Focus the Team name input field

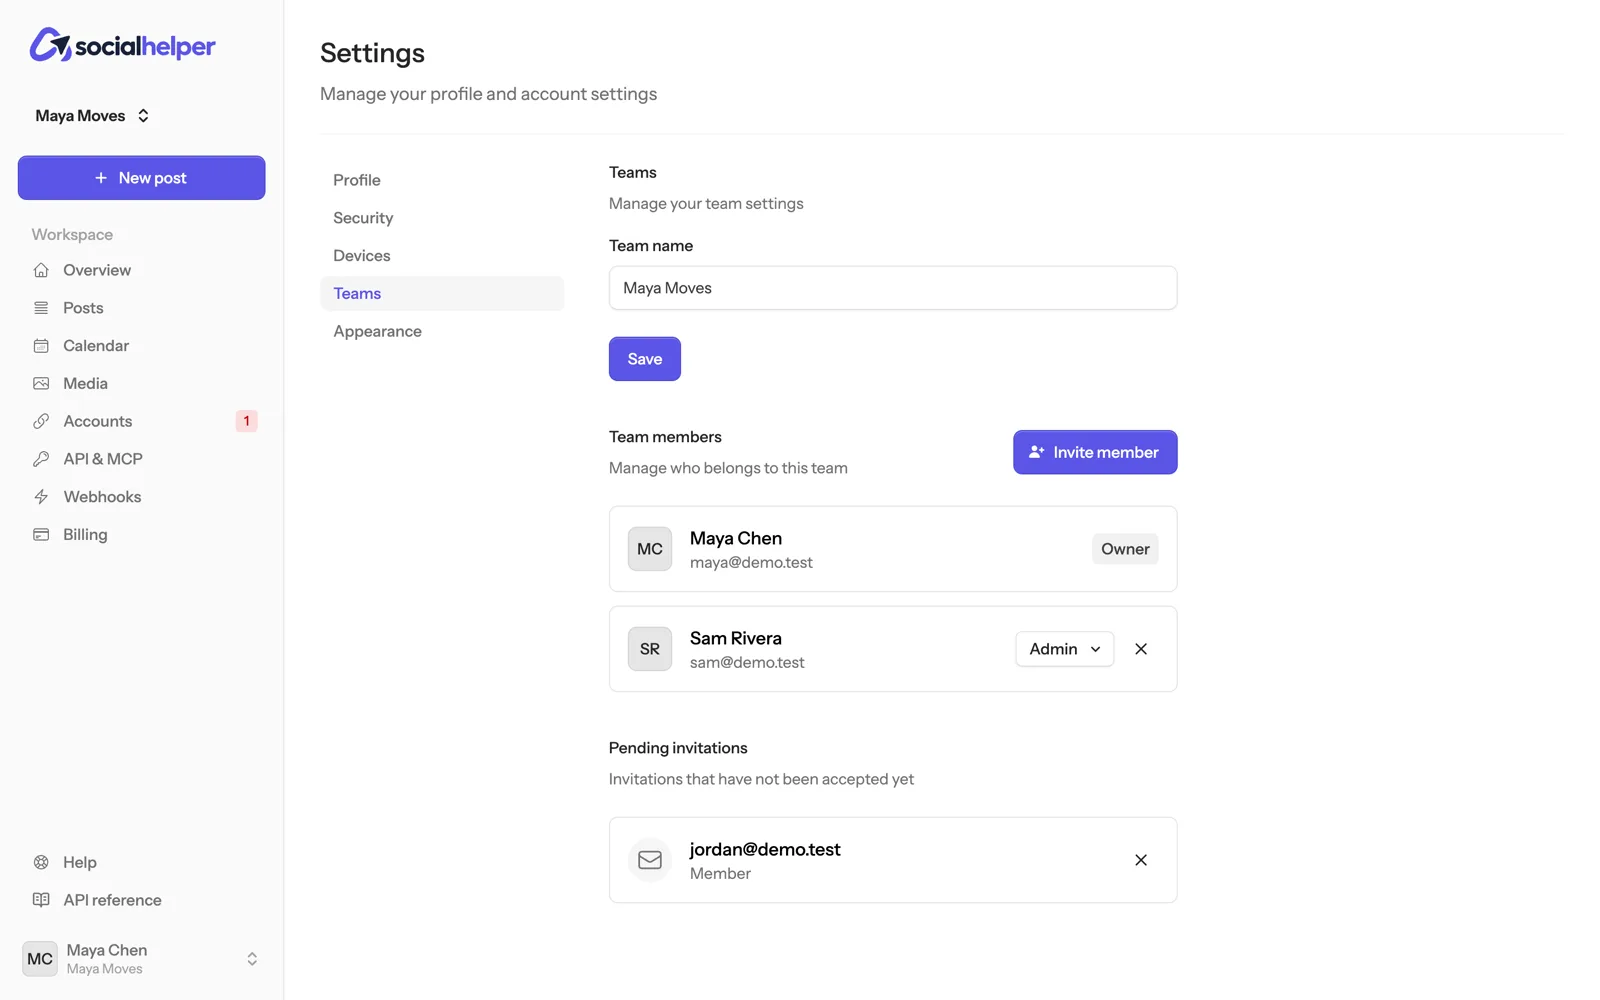[x=893, y=288]
